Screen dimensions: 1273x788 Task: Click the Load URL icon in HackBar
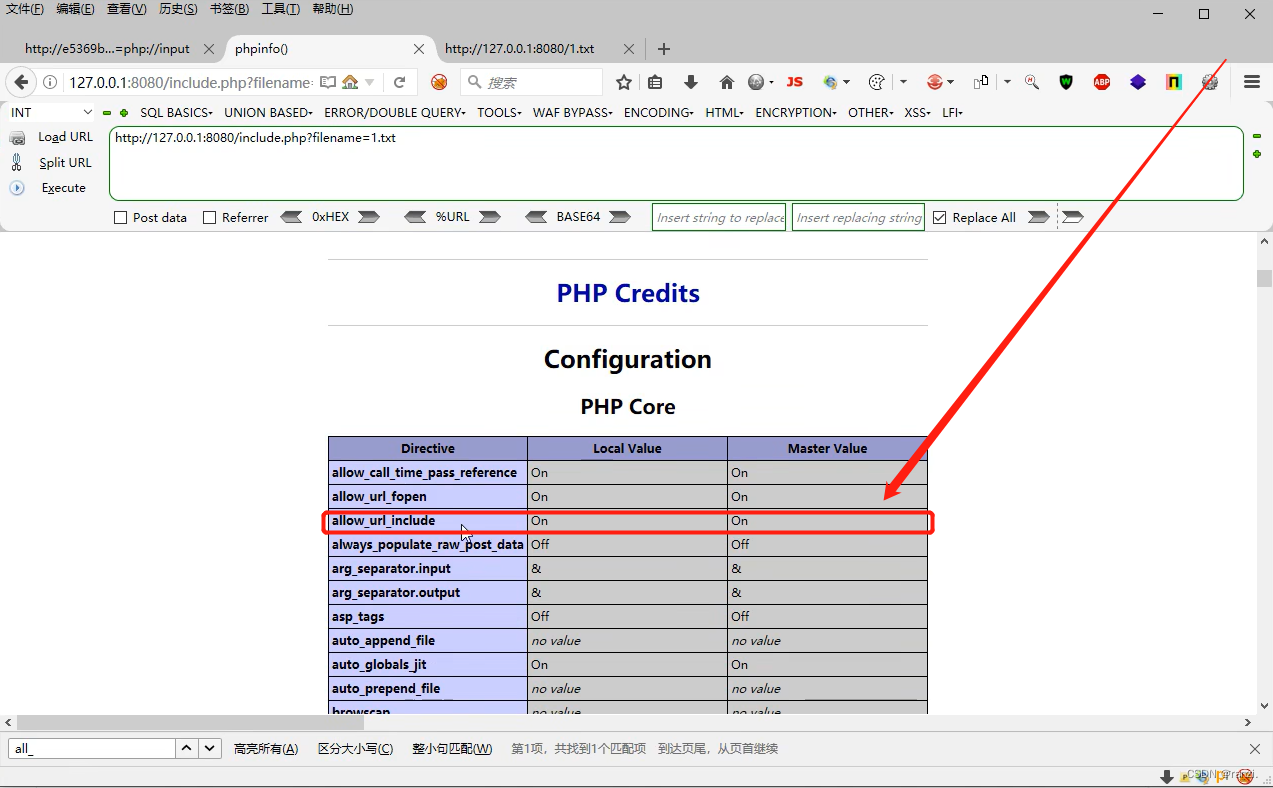pyautogui.click(x=17, y=138)
